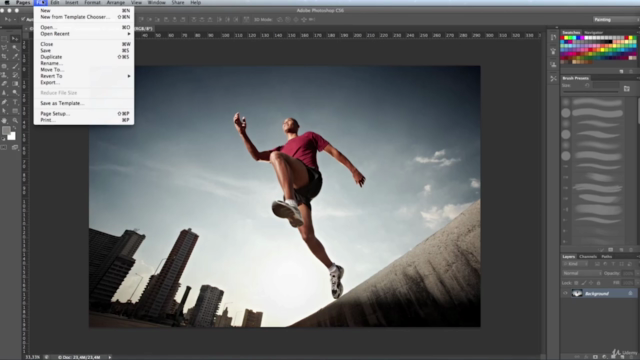Toggle the pixel layer filter icon
This screenshot has height=360, width=640.
597,264
